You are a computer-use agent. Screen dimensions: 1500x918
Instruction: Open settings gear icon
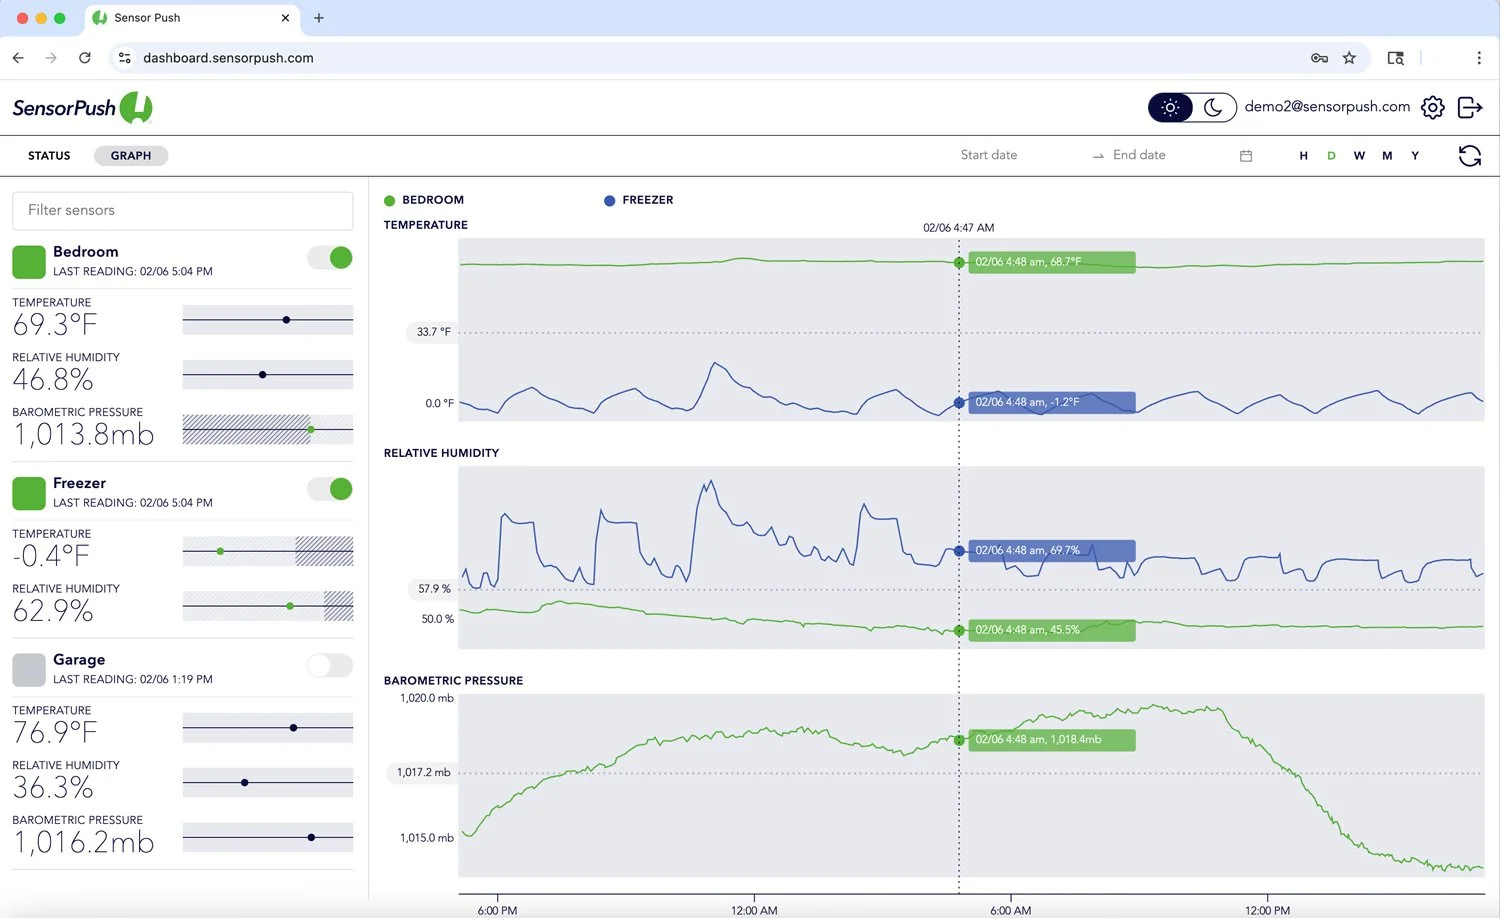click(1432, 107)
